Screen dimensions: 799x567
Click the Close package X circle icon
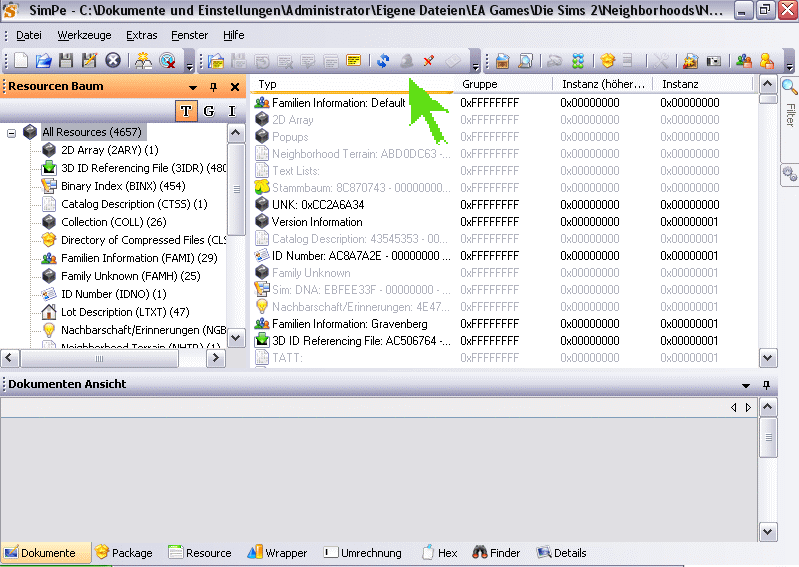click(113, 61)
